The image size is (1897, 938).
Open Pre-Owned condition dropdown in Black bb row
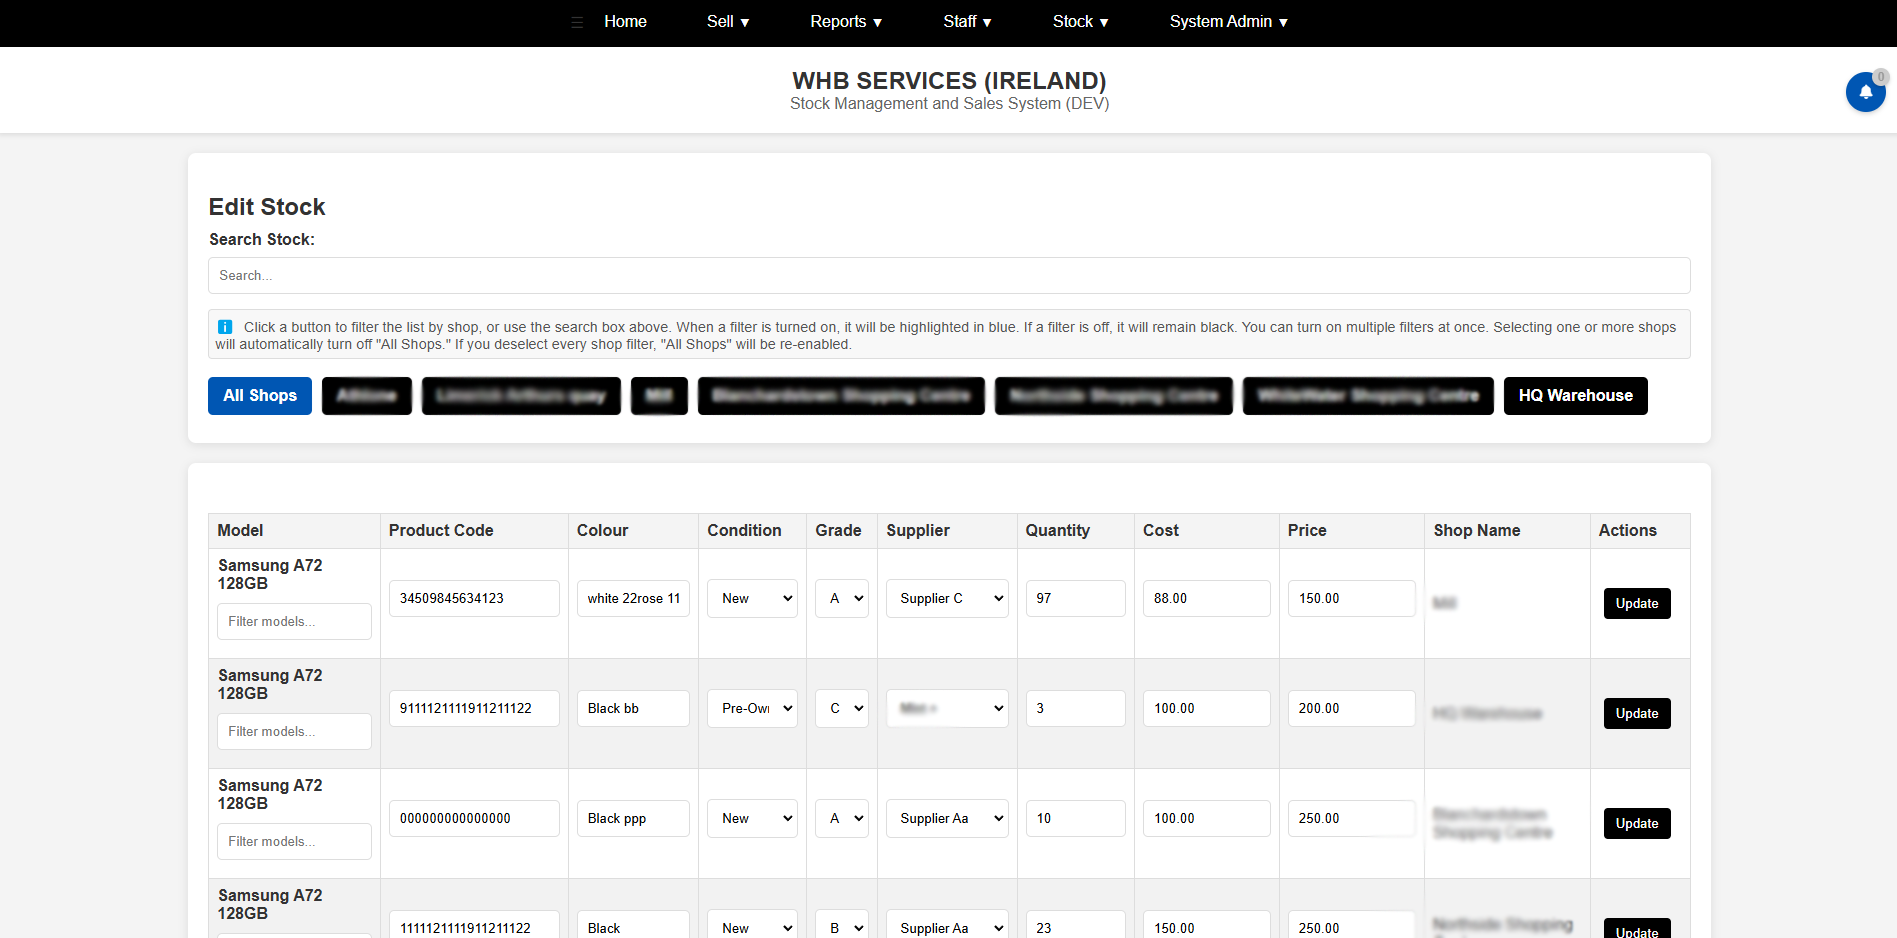(752, 708)
